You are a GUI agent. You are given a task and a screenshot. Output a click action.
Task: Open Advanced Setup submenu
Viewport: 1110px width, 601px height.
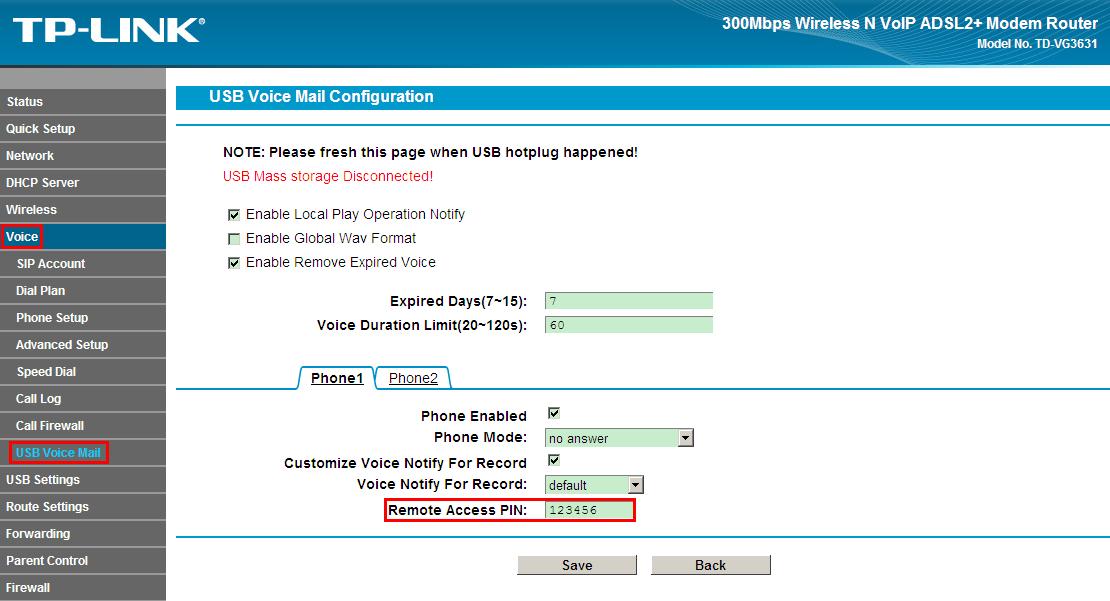(x=82, y=344)
